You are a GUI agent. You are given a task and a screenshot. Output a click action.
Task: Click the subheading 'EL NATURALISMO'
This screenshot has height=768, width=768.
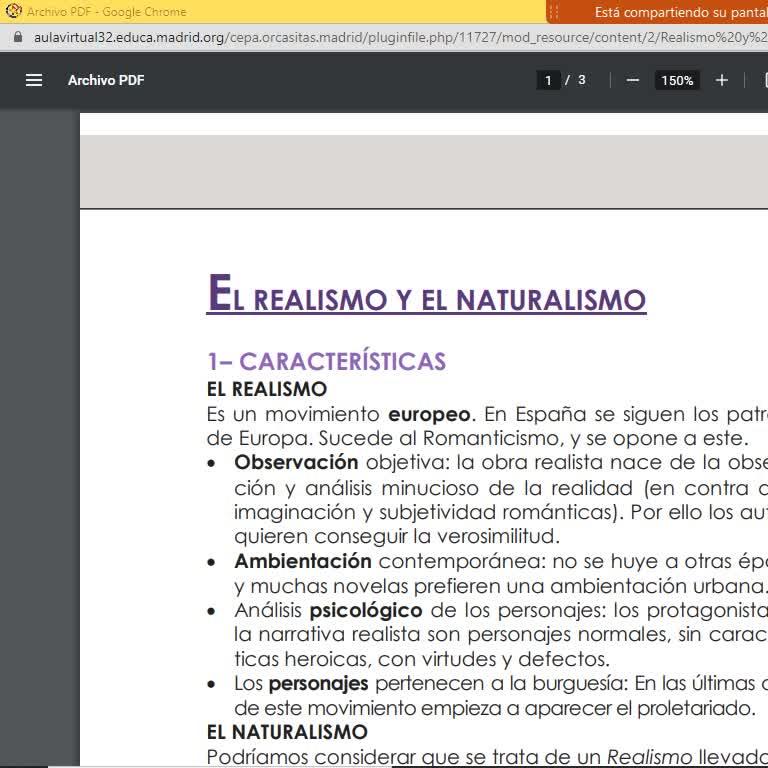pos(287,732)
